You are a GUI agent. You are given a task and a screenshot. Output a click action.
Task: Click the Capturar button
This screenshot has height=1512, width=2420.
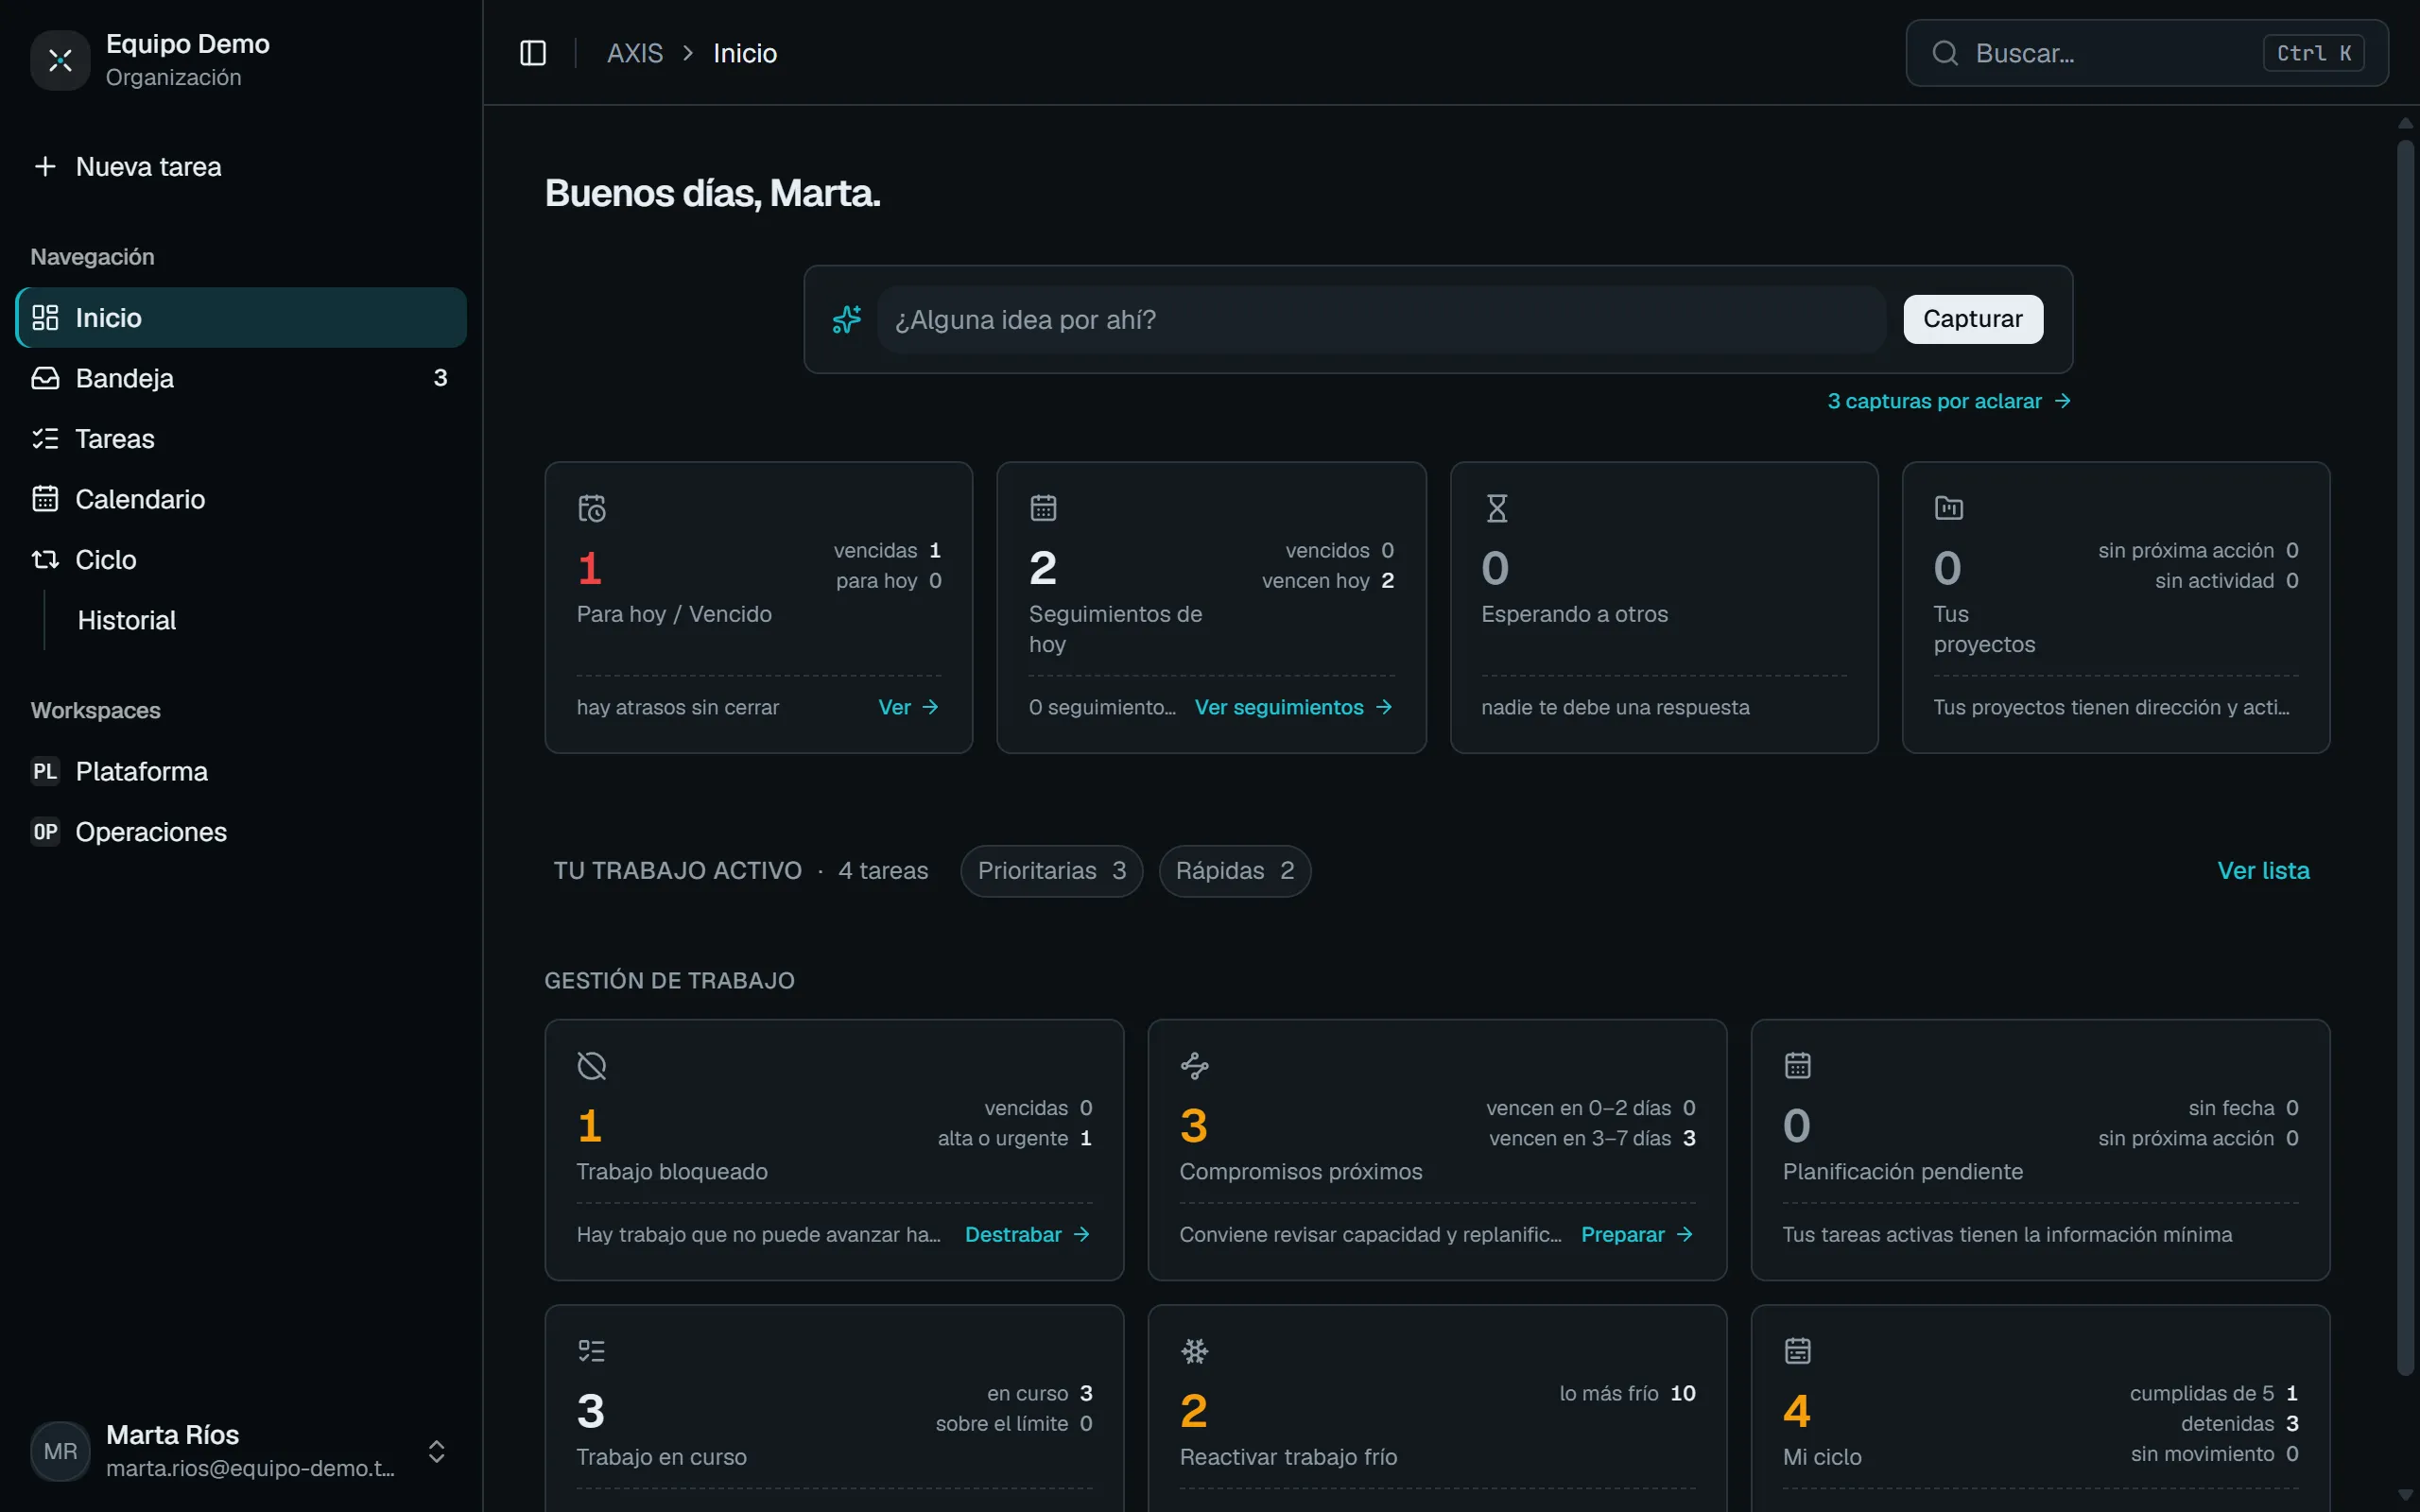[1972, 319]
